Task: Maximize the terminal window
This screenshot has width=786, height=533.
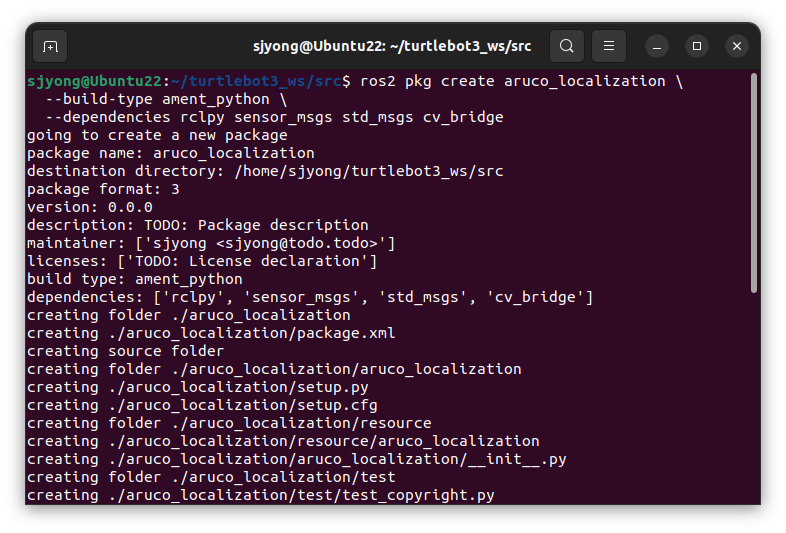Action: [x=697, y=46]
